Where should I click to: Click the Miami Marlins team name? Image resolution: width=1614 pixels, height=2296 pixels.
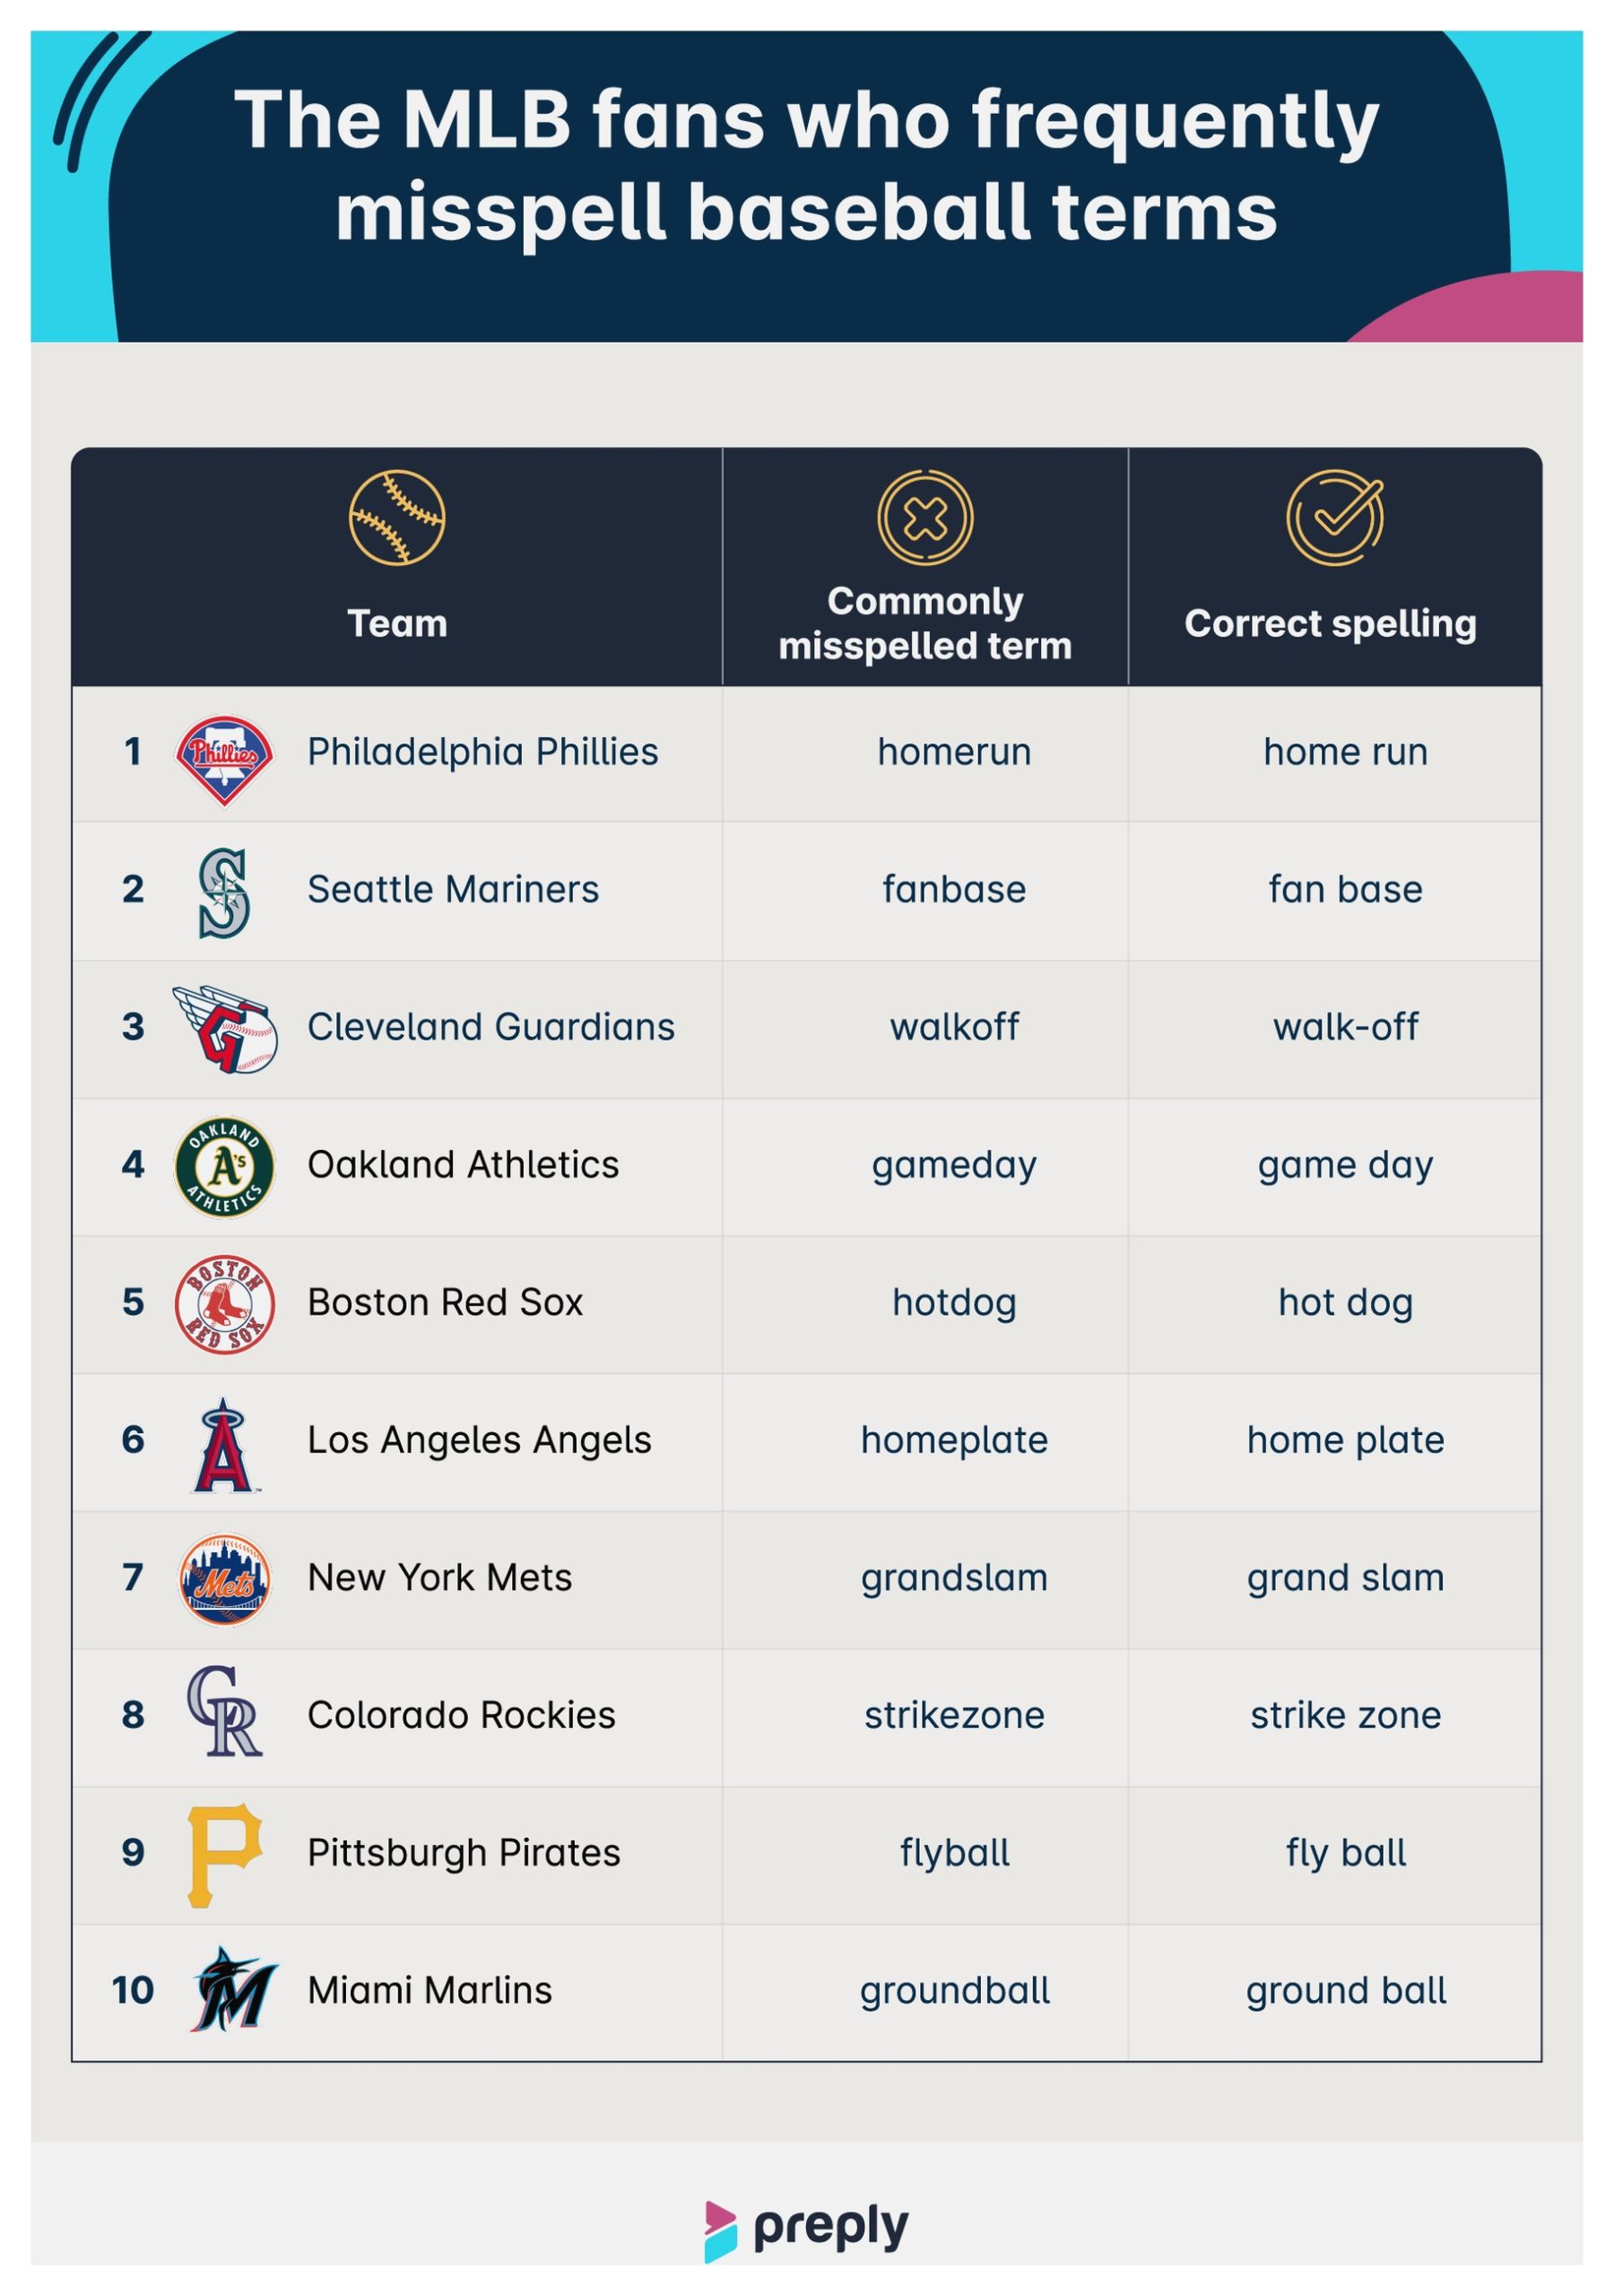point(430,1990)
